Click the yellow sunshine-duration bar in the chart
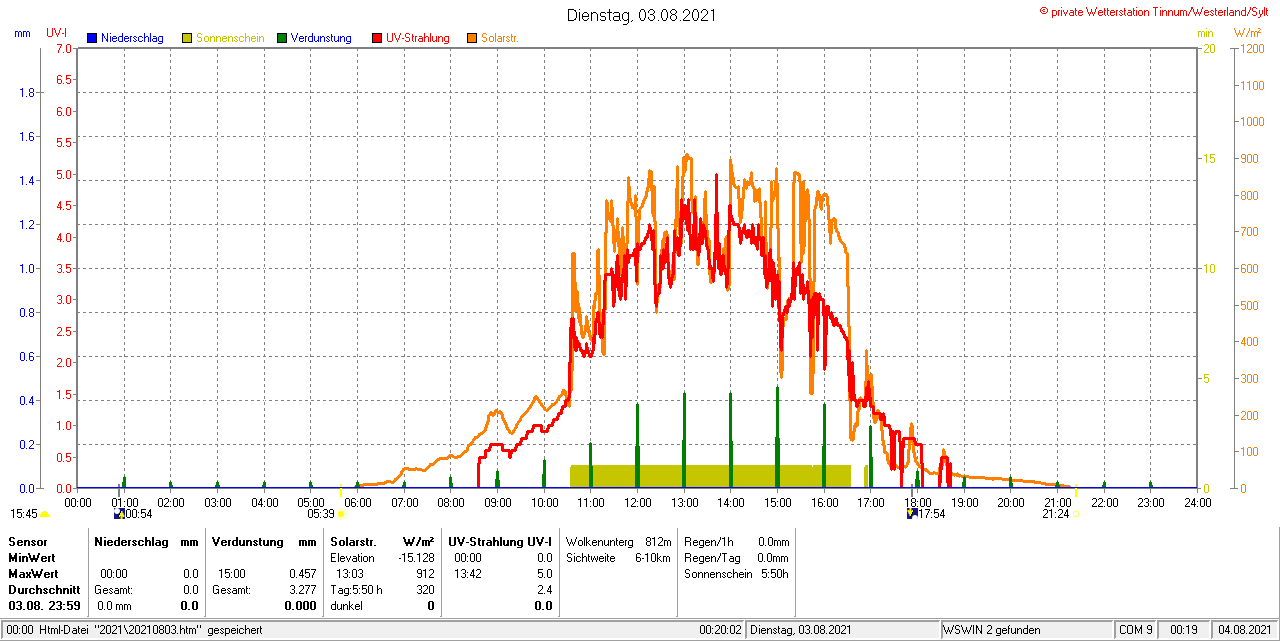Image resolution: width=1280 pixels, height=641 pixels. pyautogui.click(x=710, y=476)
